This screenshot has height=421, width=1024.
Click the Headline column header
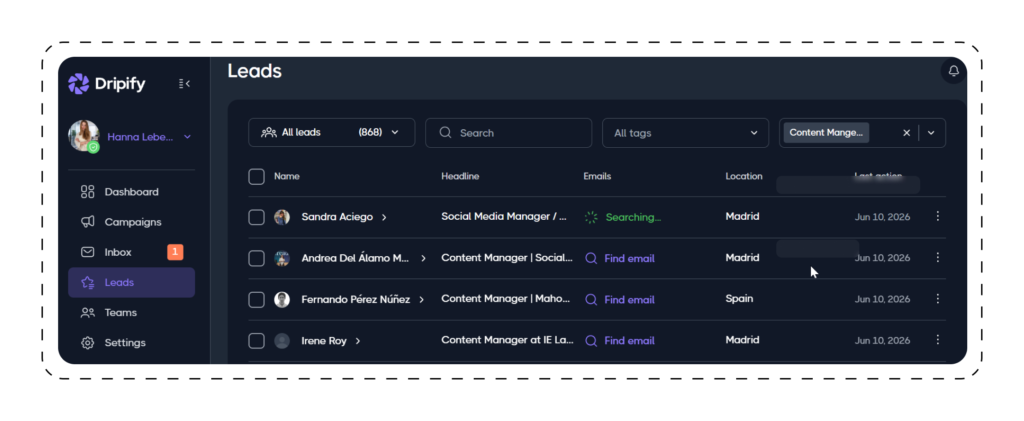(x=460, y=176)
